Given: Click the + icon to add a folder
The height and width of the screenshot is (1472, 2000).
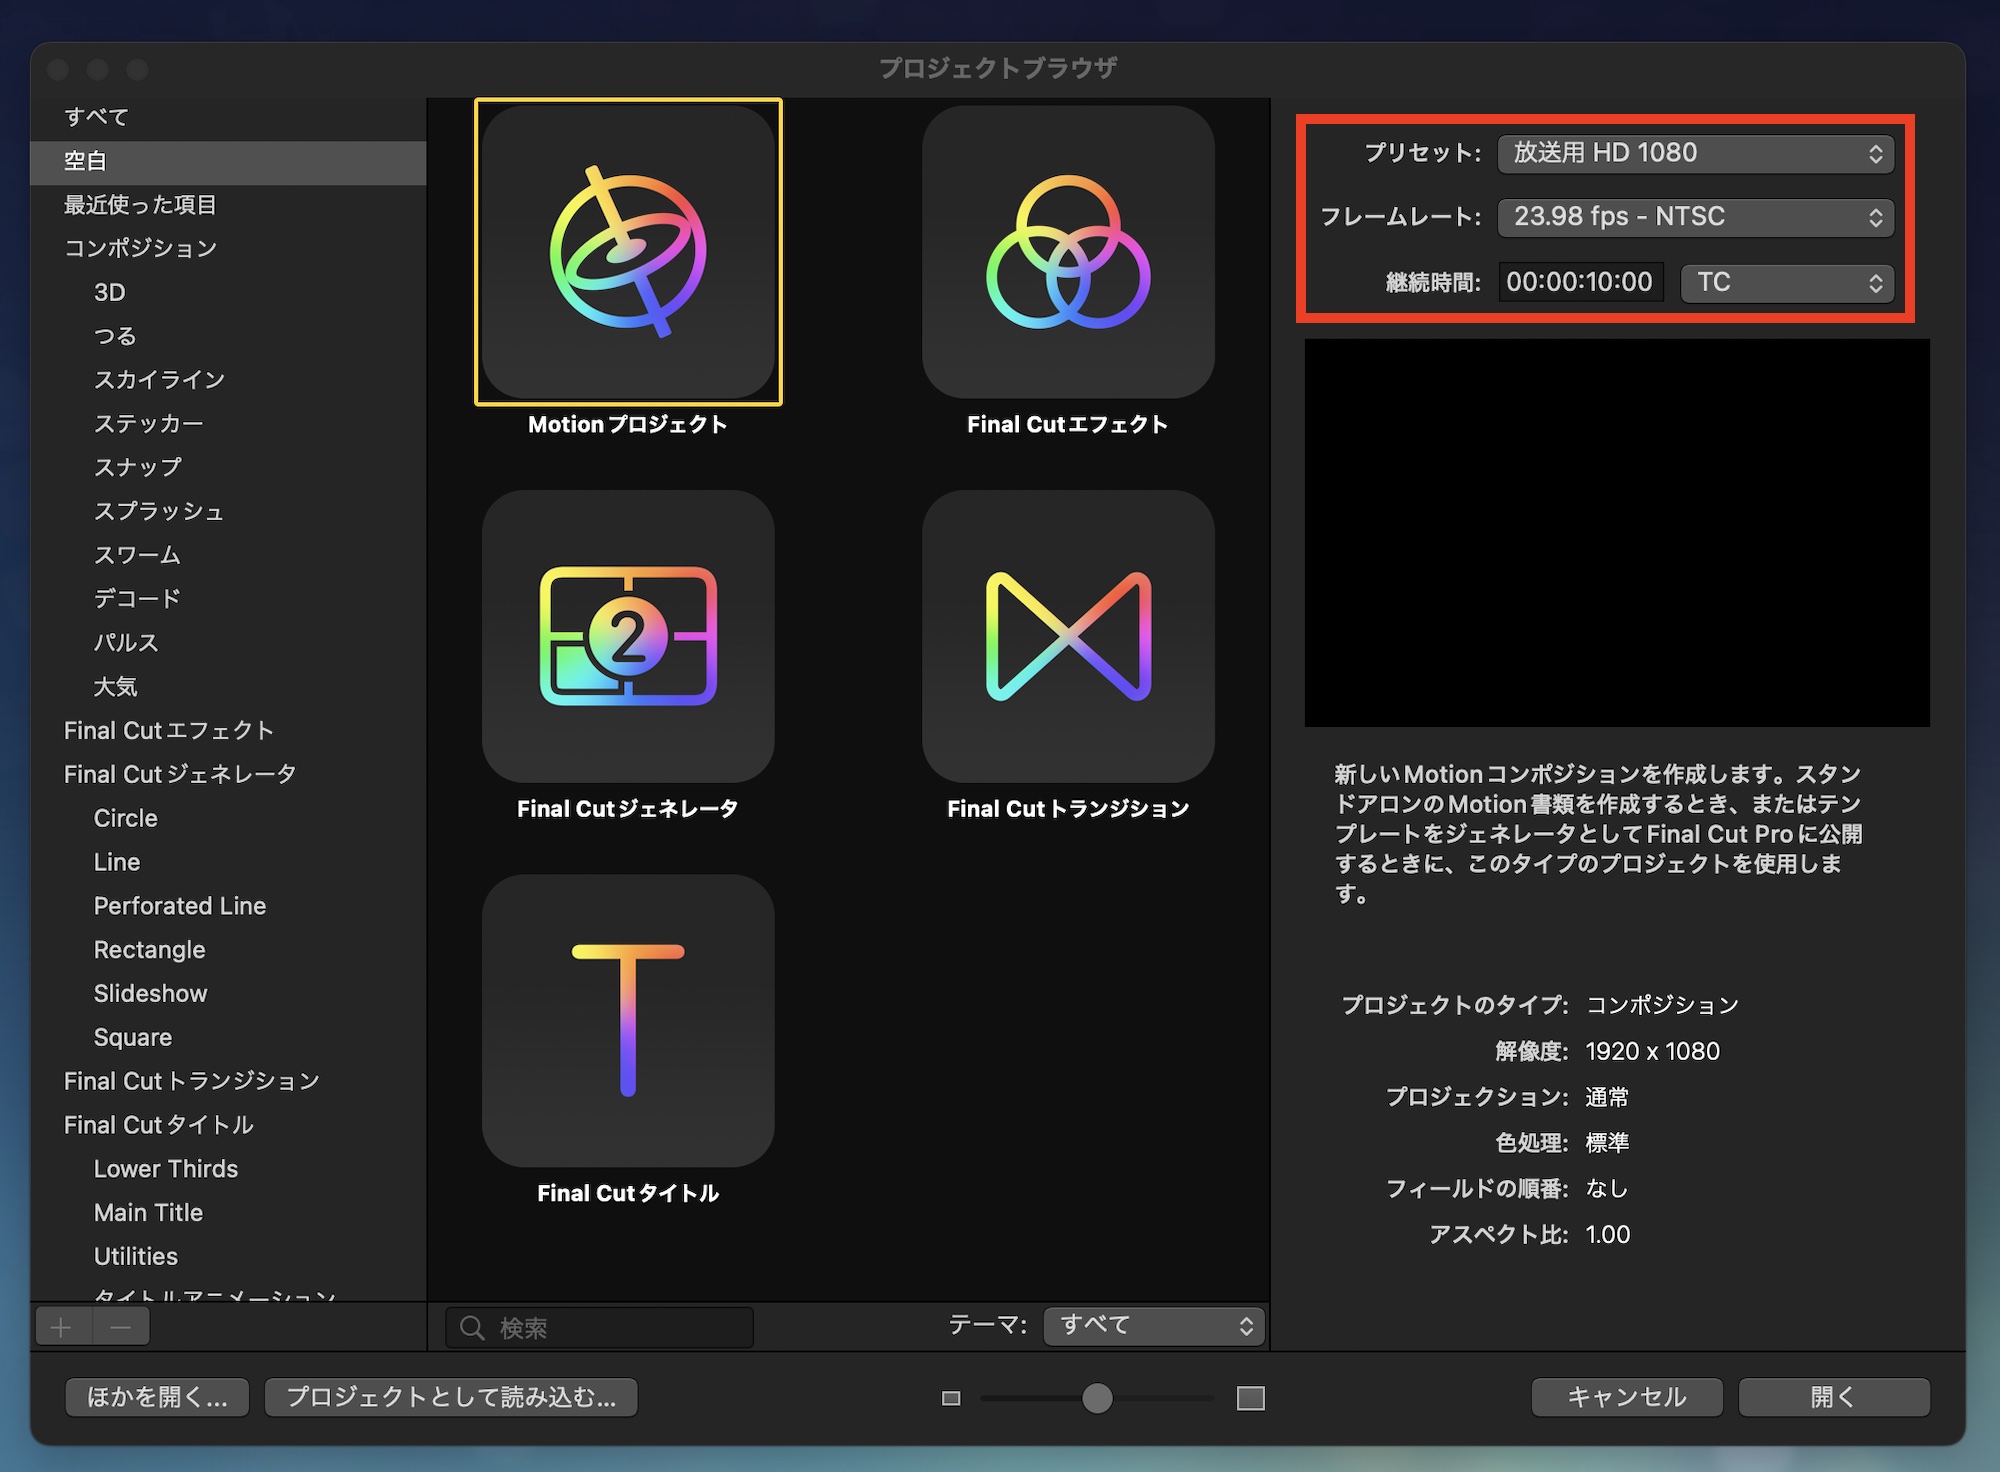Looking at the screenshot, I should coord(61,1325).
